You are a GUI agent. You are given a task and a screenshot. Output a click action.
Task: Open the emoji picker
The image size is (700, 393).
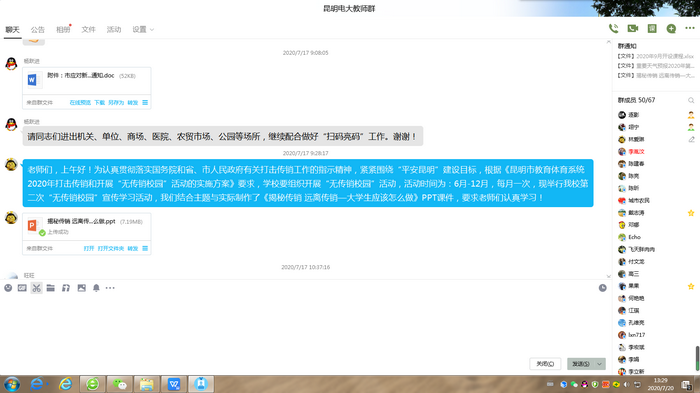8,288
